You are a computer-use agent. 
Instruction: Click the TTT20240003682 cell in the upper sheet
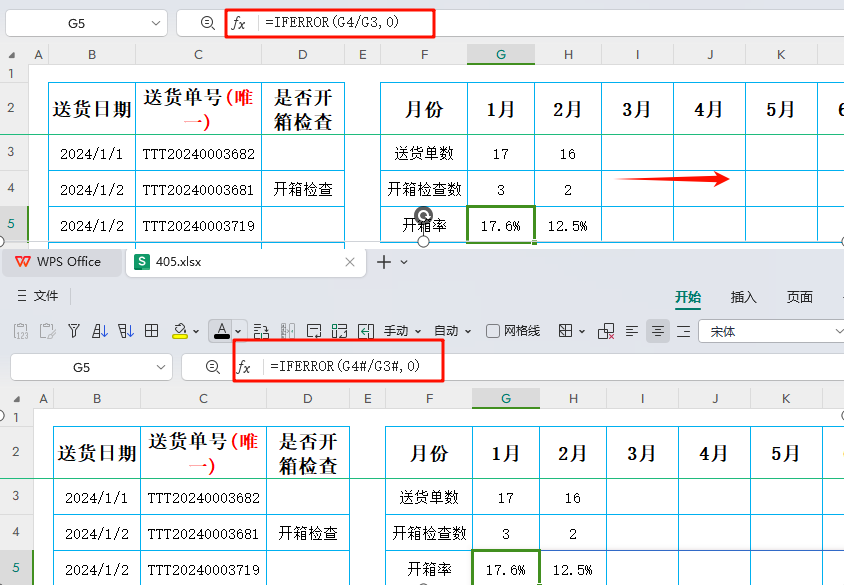(x=199, y=153)
